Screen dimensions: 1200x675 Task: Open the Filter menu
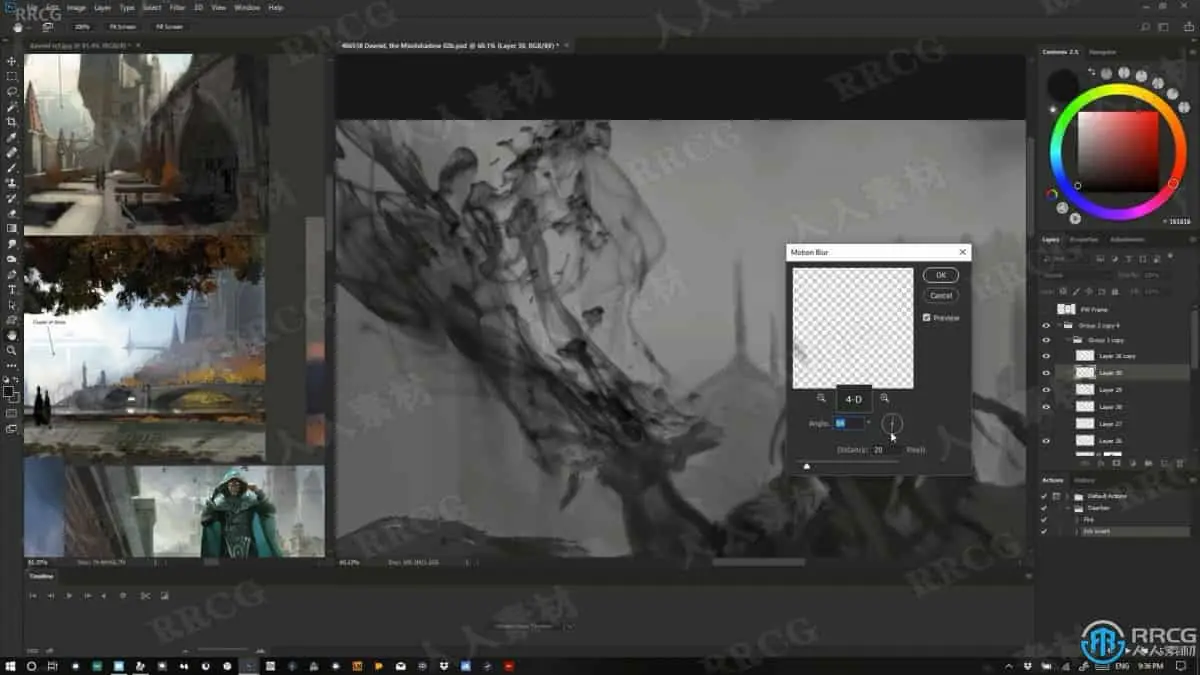[177, 7]
